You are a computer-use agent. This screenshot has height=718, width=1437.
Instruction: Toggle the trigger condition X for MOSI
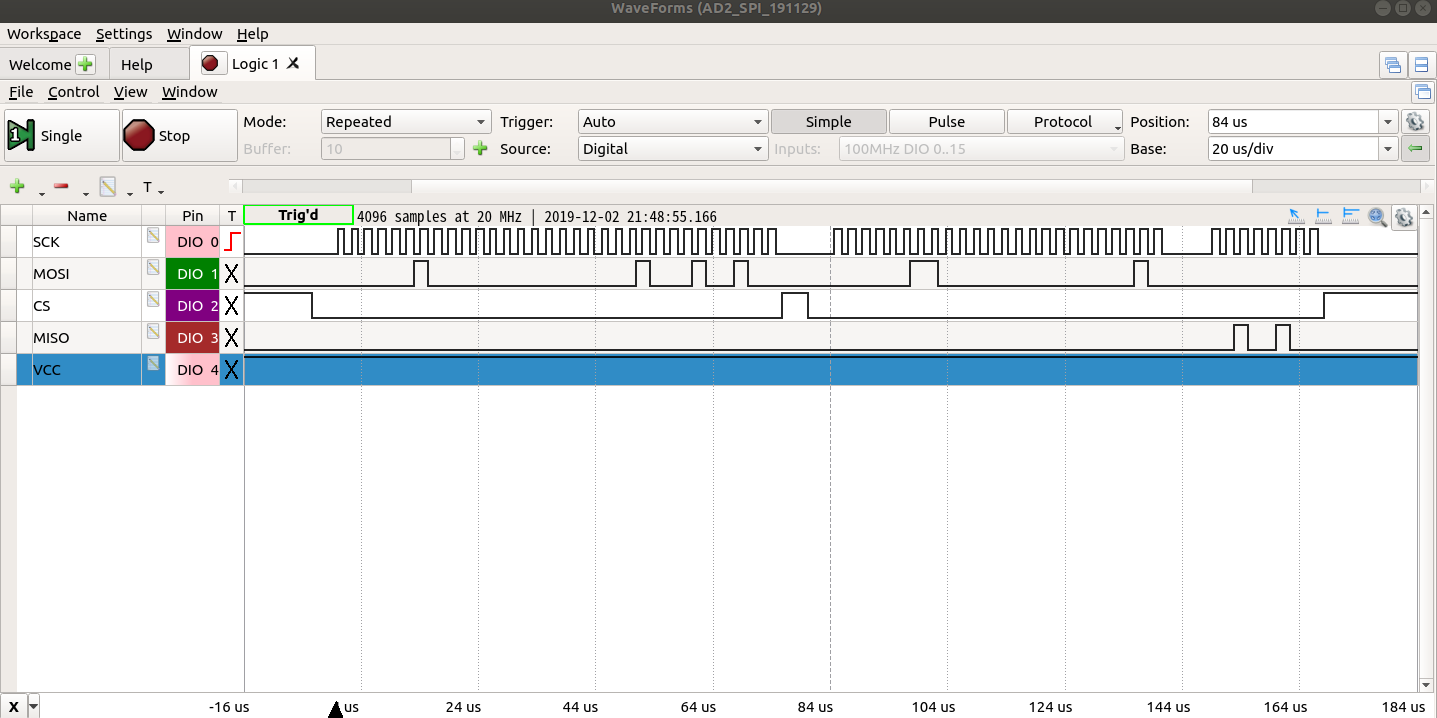(x=232, y=273)
